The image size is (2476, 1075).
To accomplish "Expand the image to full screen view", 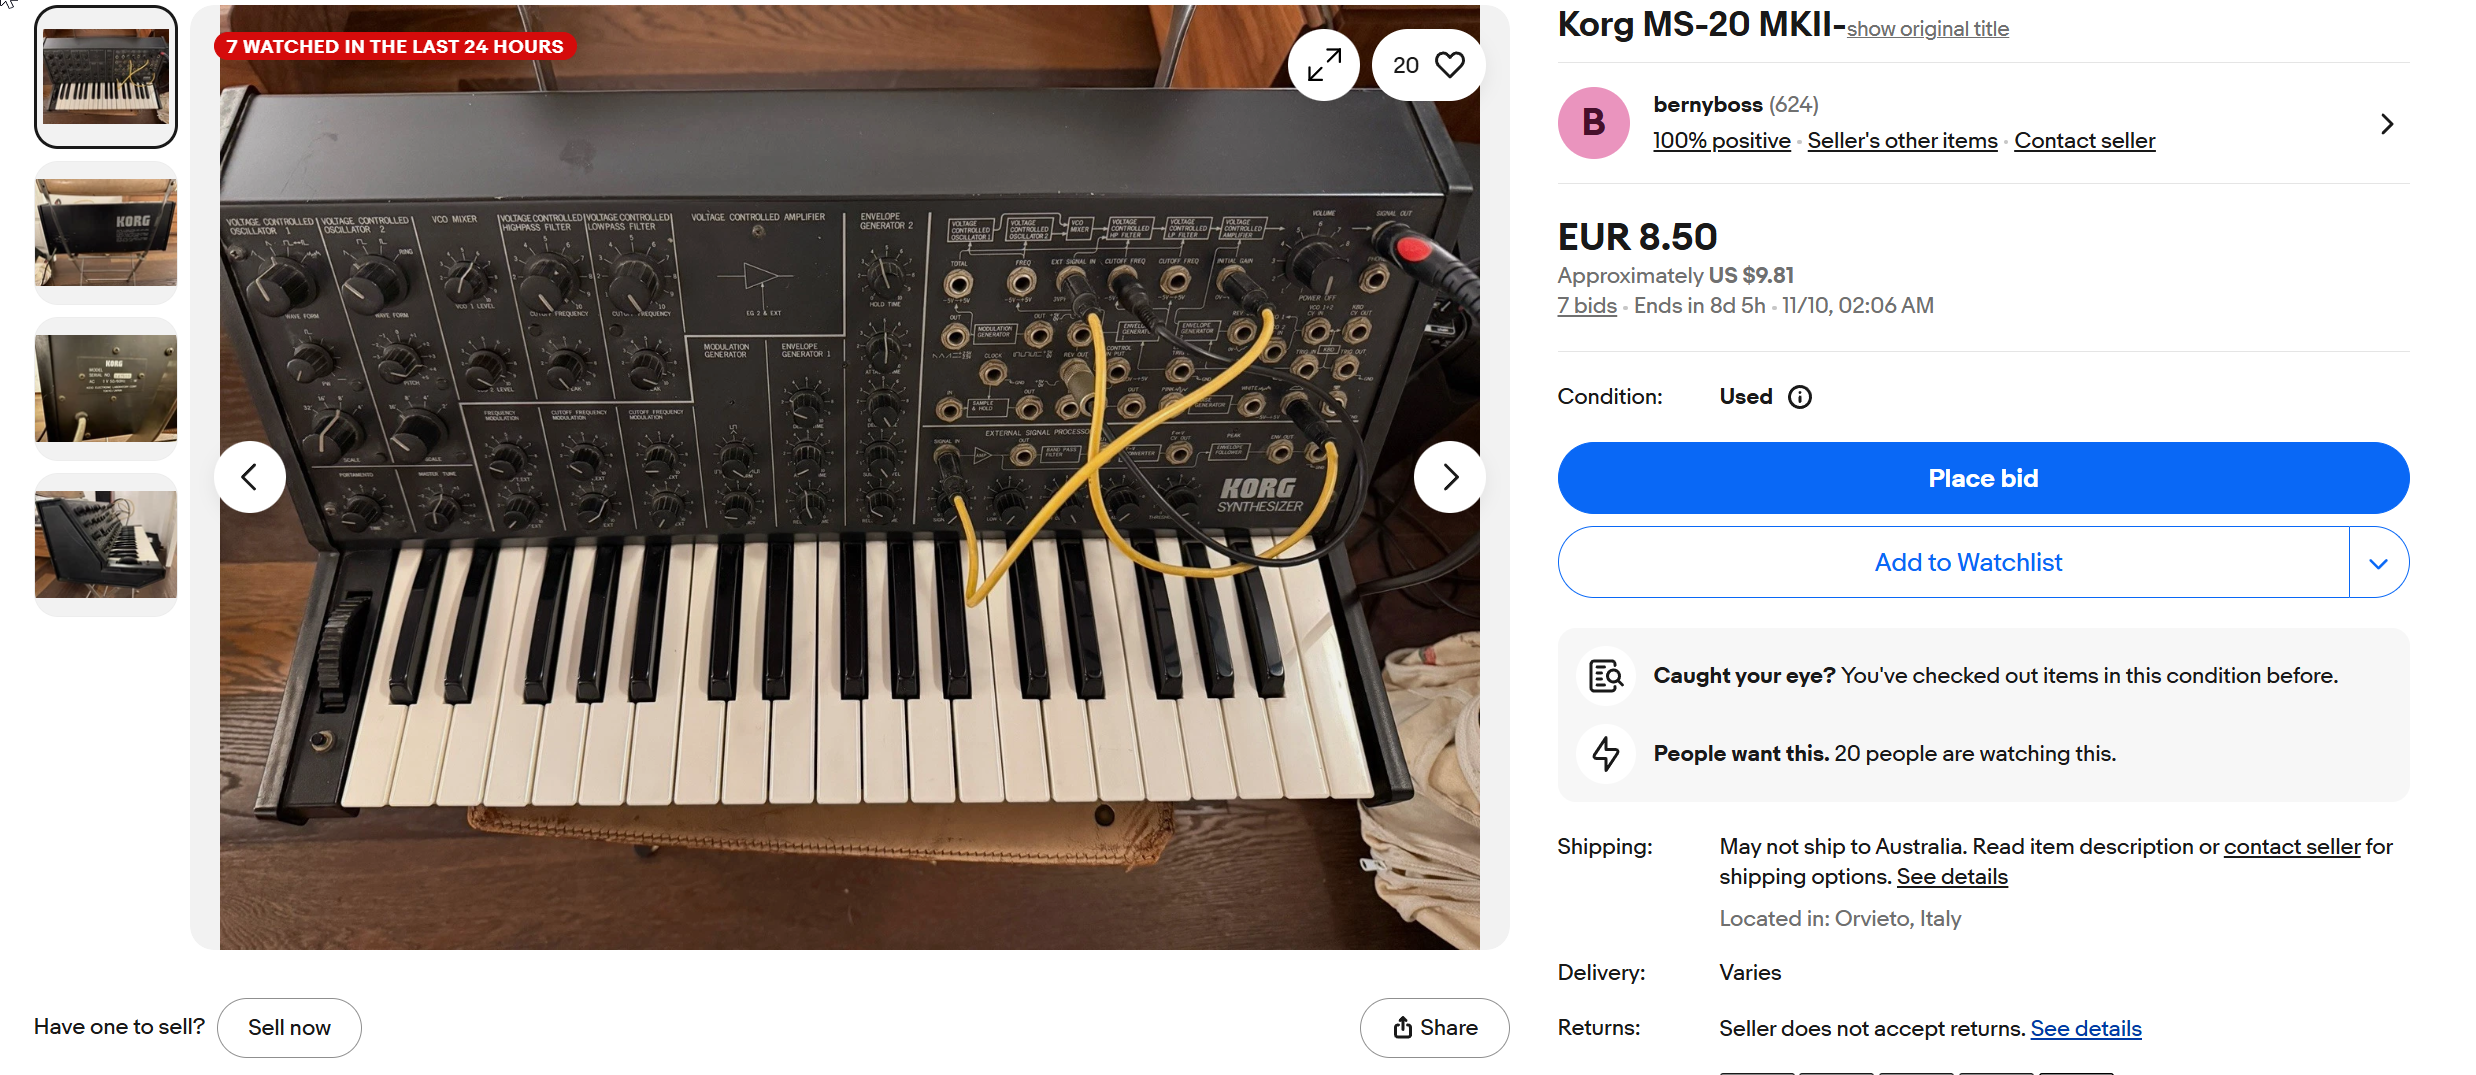I will [x=1324, y=66].
